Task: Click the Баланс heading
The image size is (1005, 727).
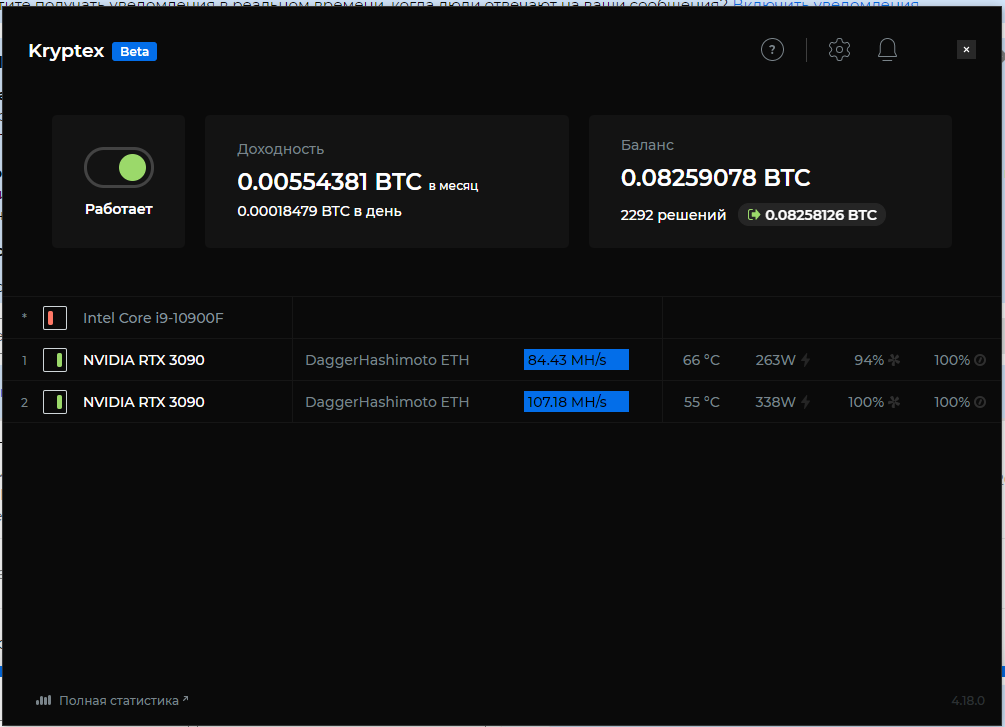Action: point(647,146)
